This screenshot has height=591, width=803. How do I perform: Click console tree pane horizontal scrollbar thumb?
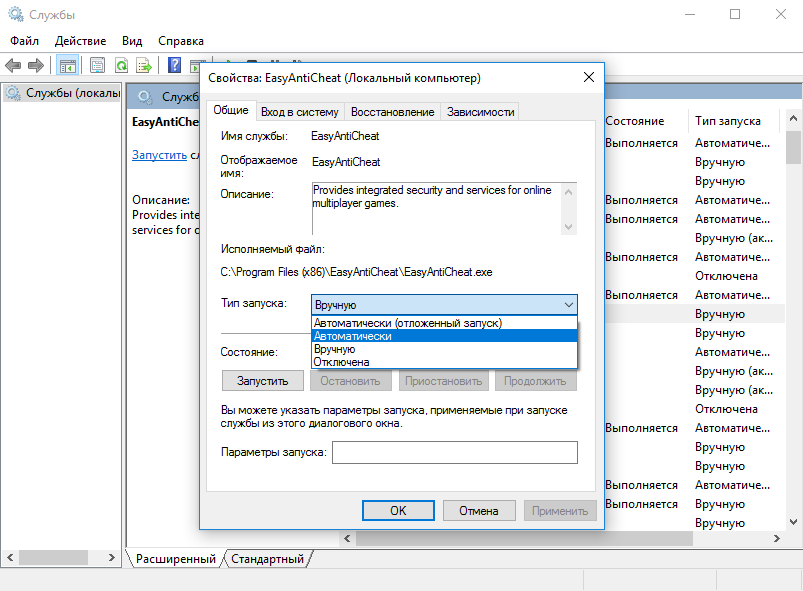(53, 557)
